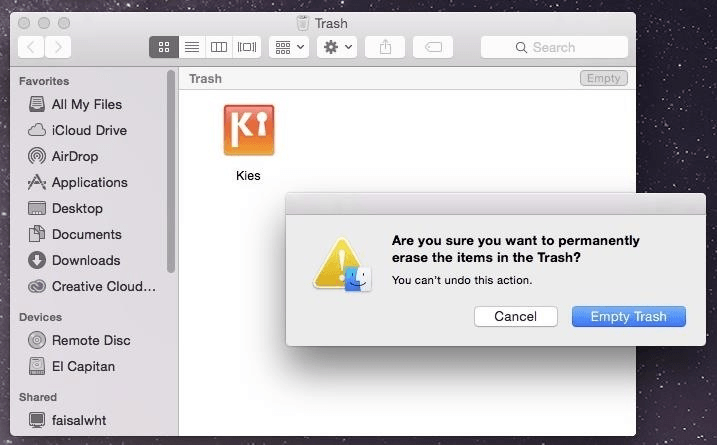717x445 pixels.
Task: Open the Action gear menu
Action: point(337,47)
